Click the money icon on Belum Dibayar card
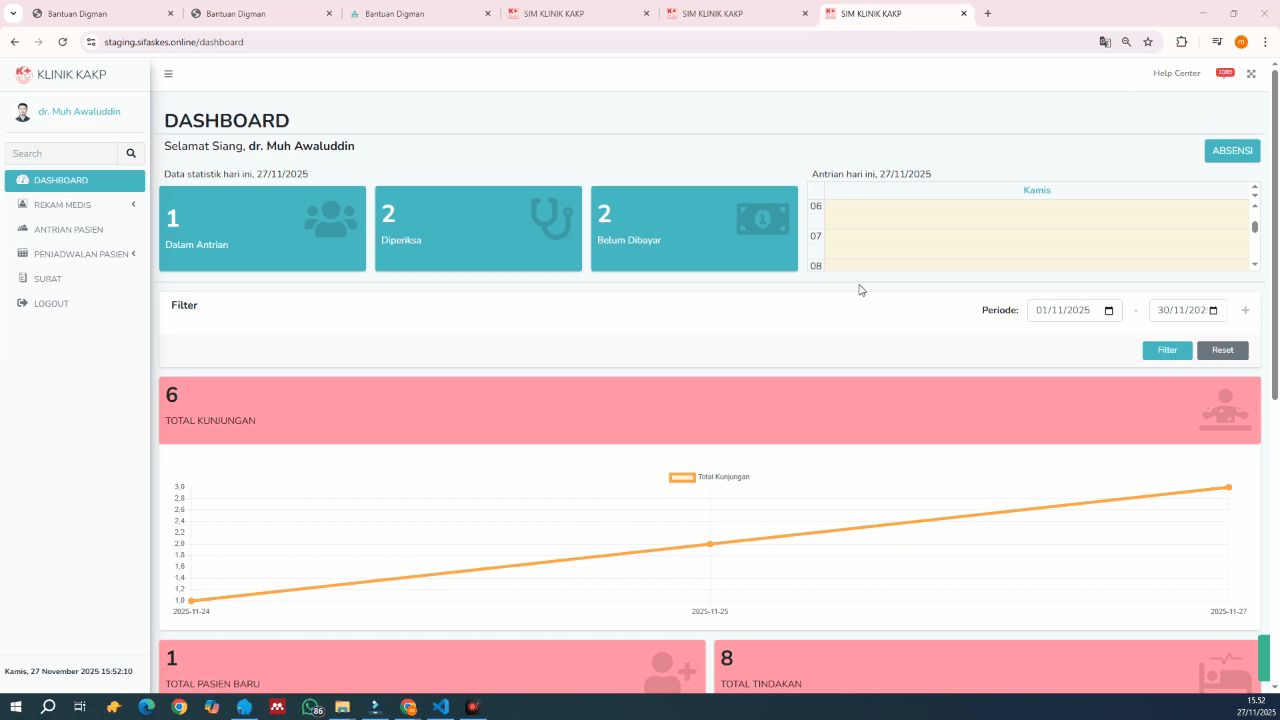Viewport: 1280px width, 720px height. pos(762,219)
